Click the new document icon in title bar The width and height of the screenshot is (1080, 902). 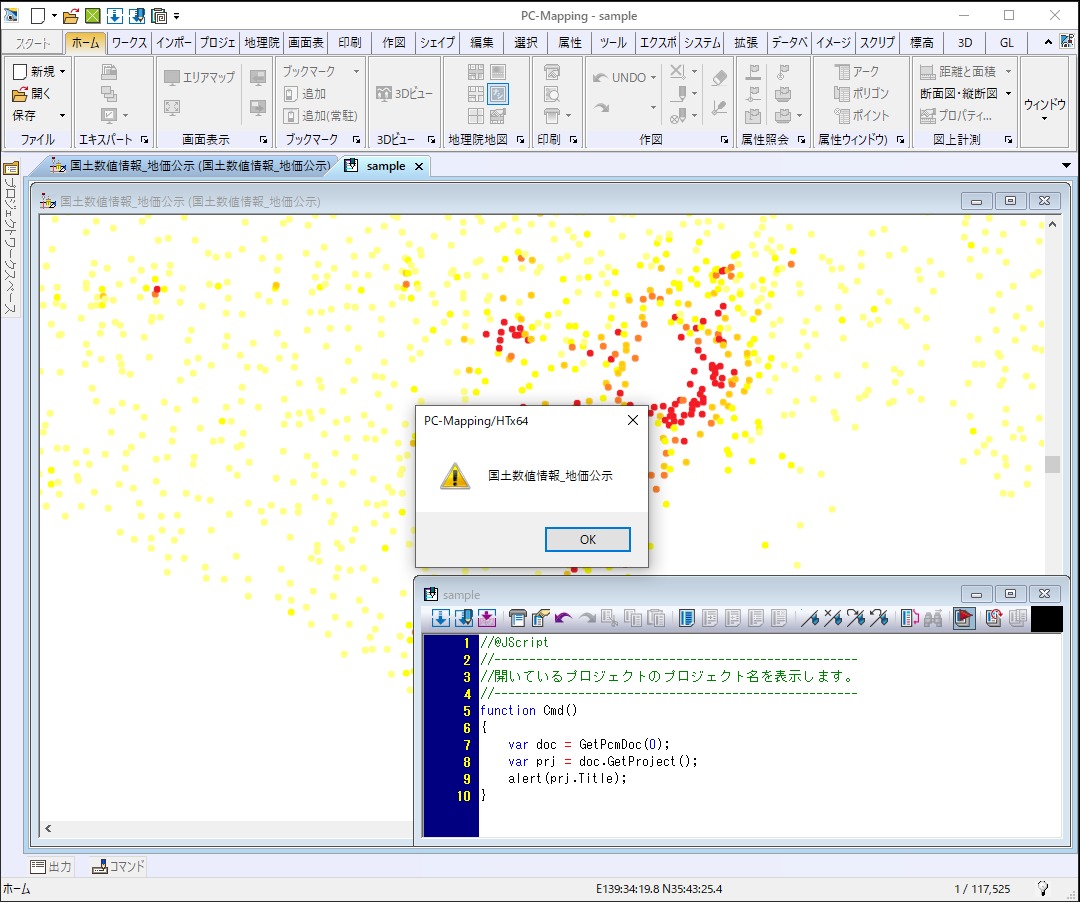38,15
